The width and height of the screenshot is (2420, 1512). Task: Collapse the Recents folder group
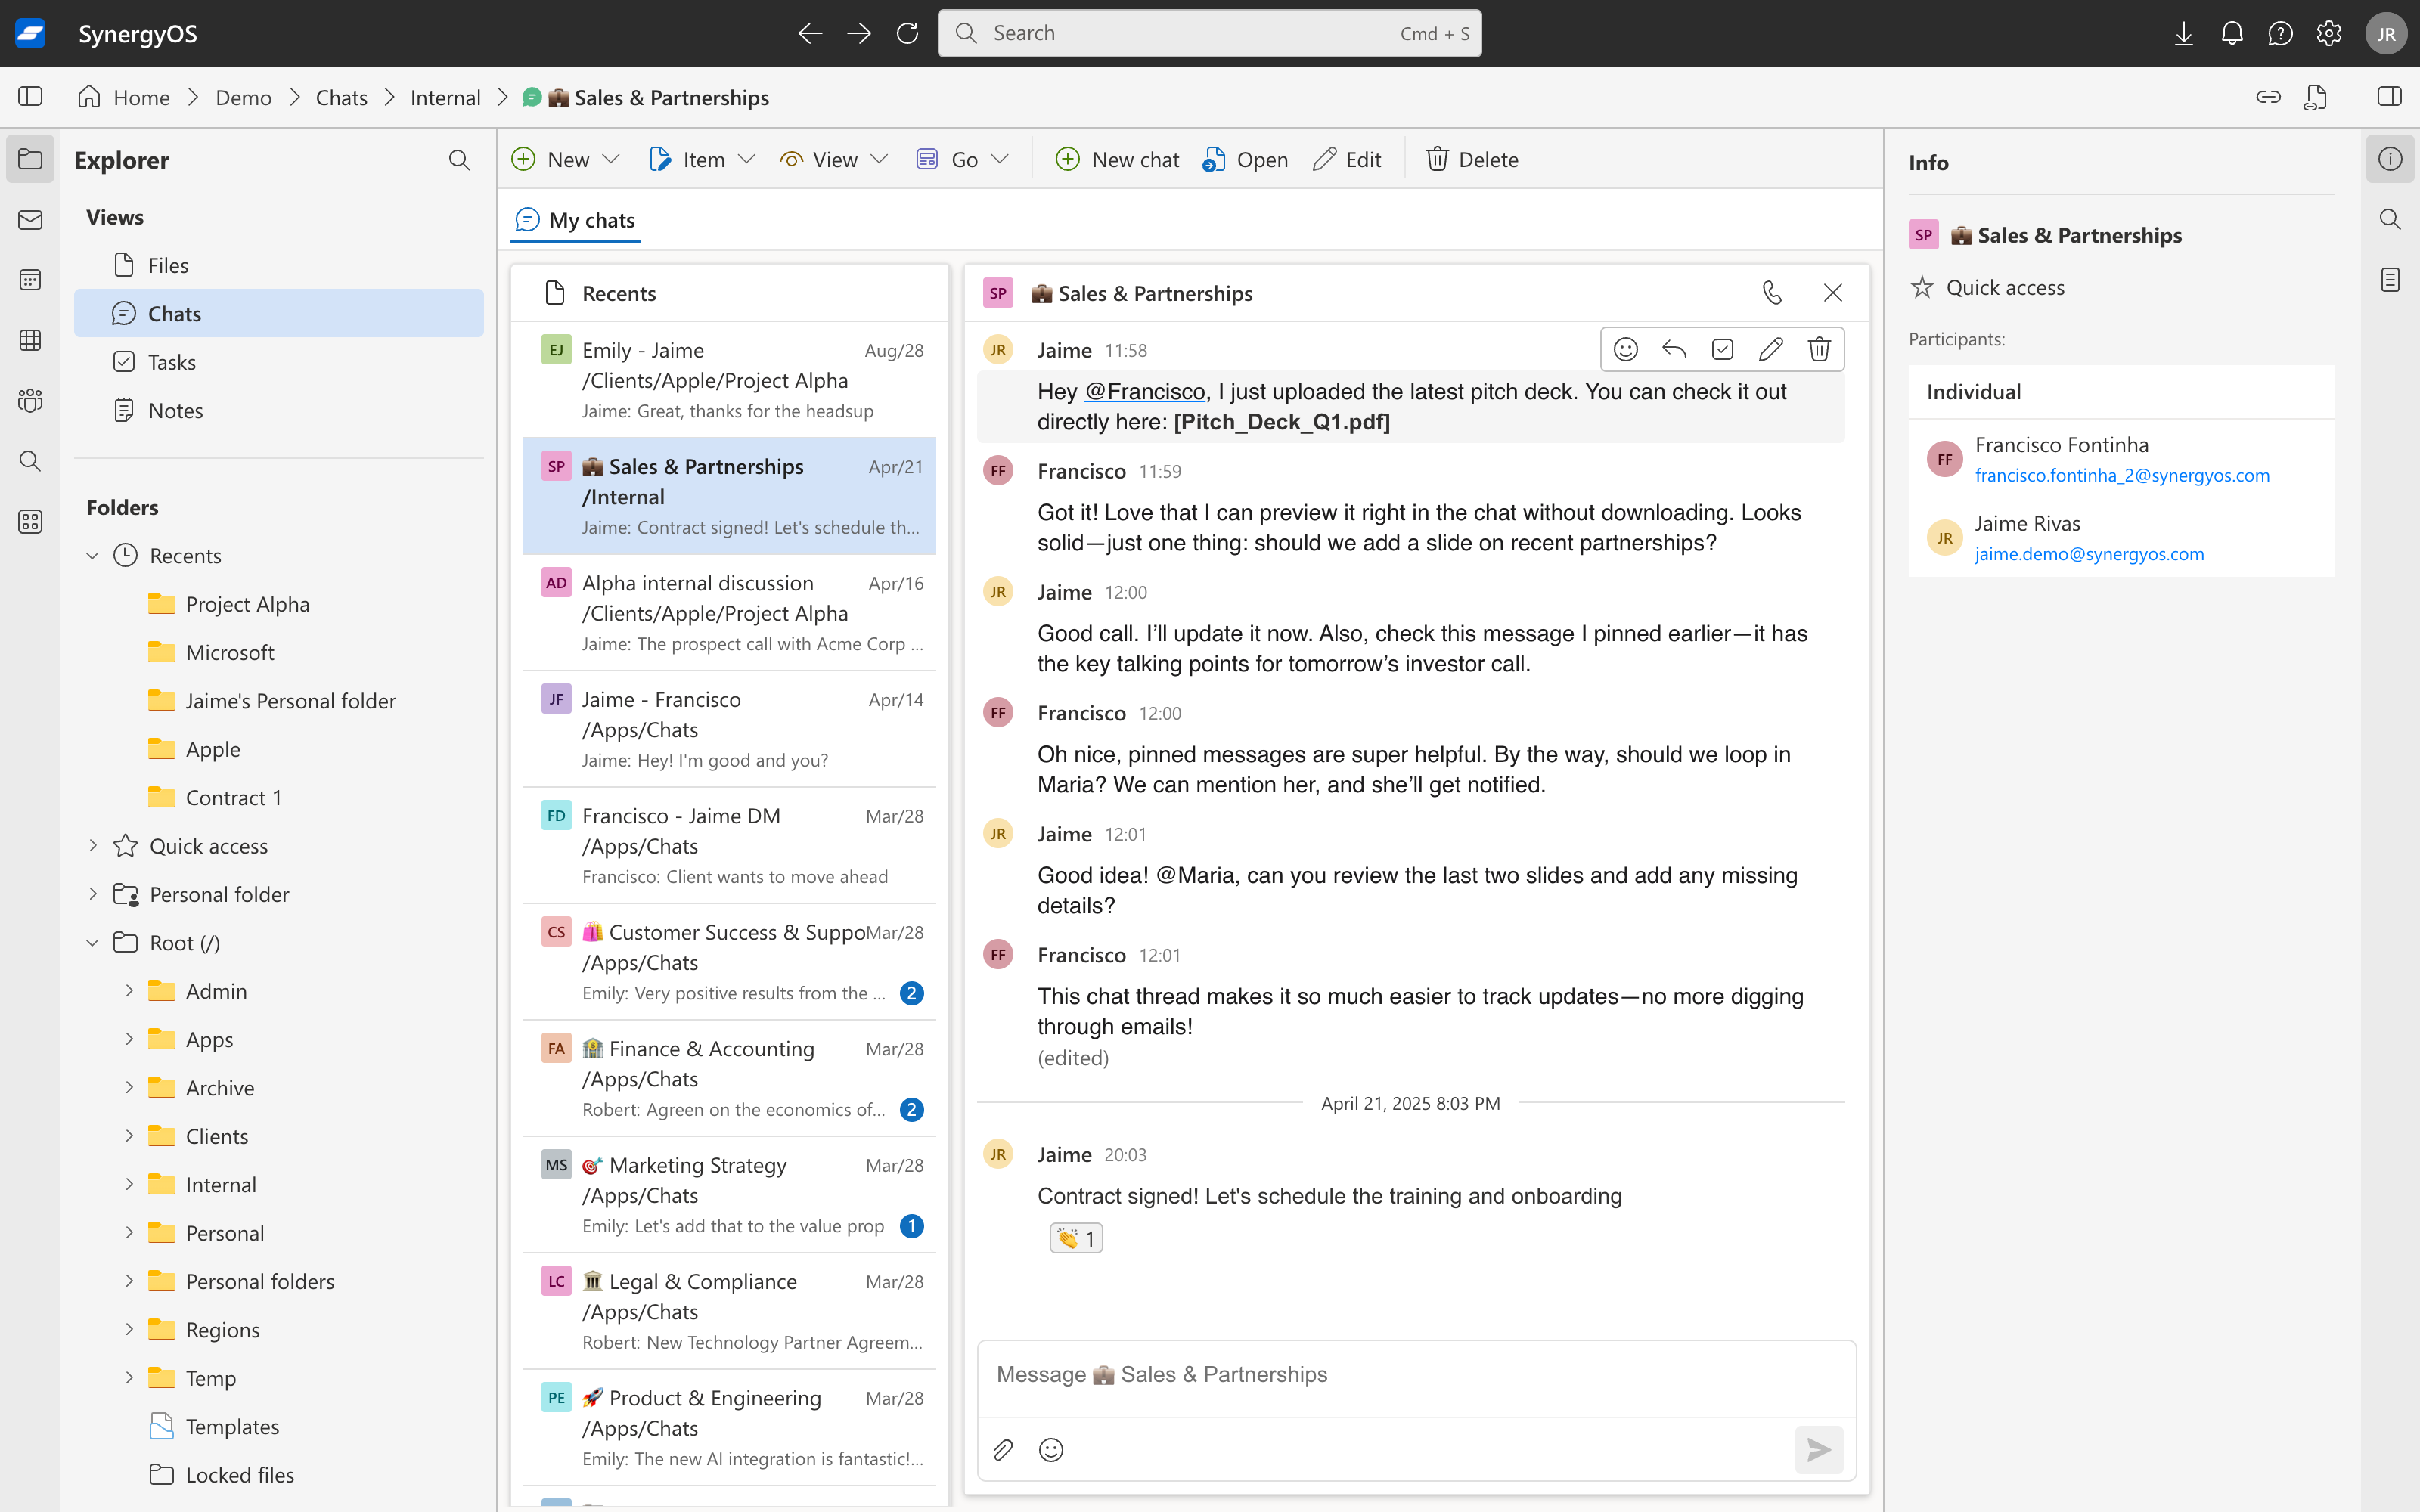pyautogui.click(x=92, y=556)
